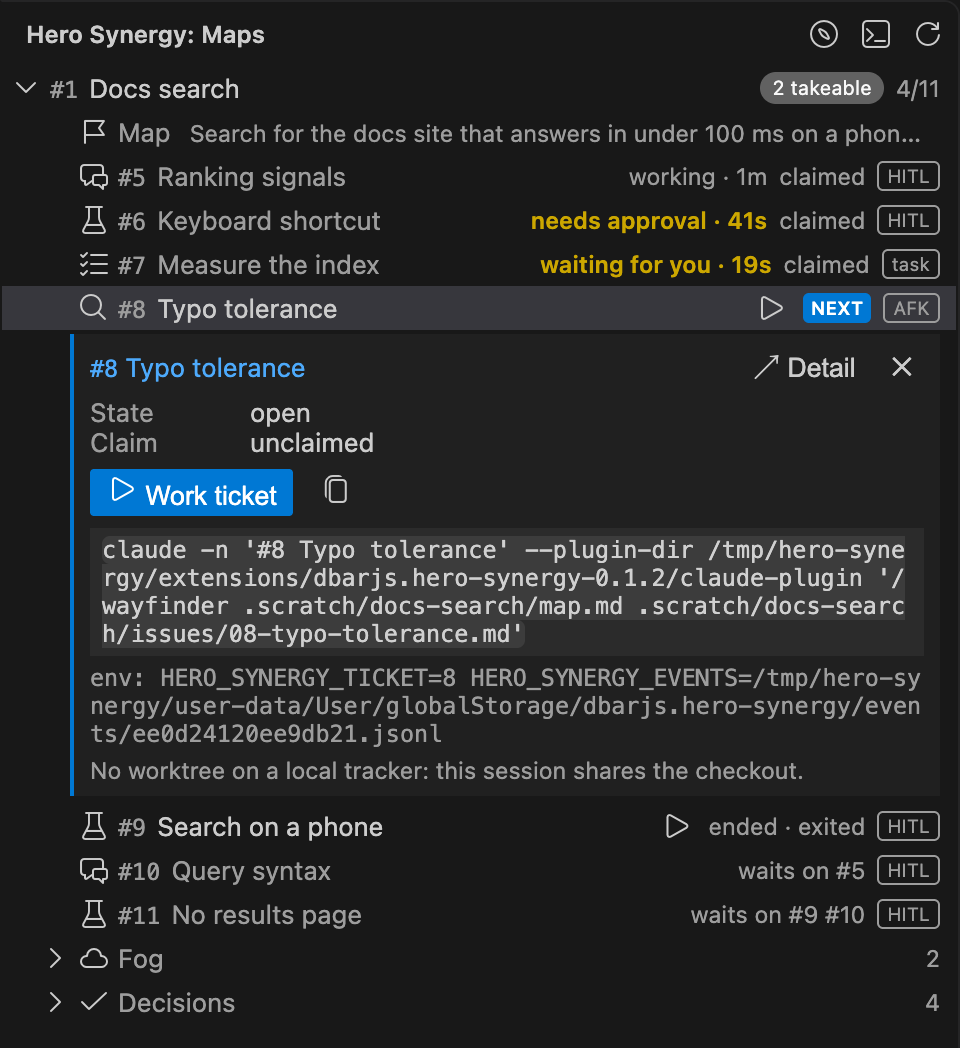Click the 4/11 progress count
Viewport: 960px width, 1048px height.
pyautogui.click(x=918, y=89)
